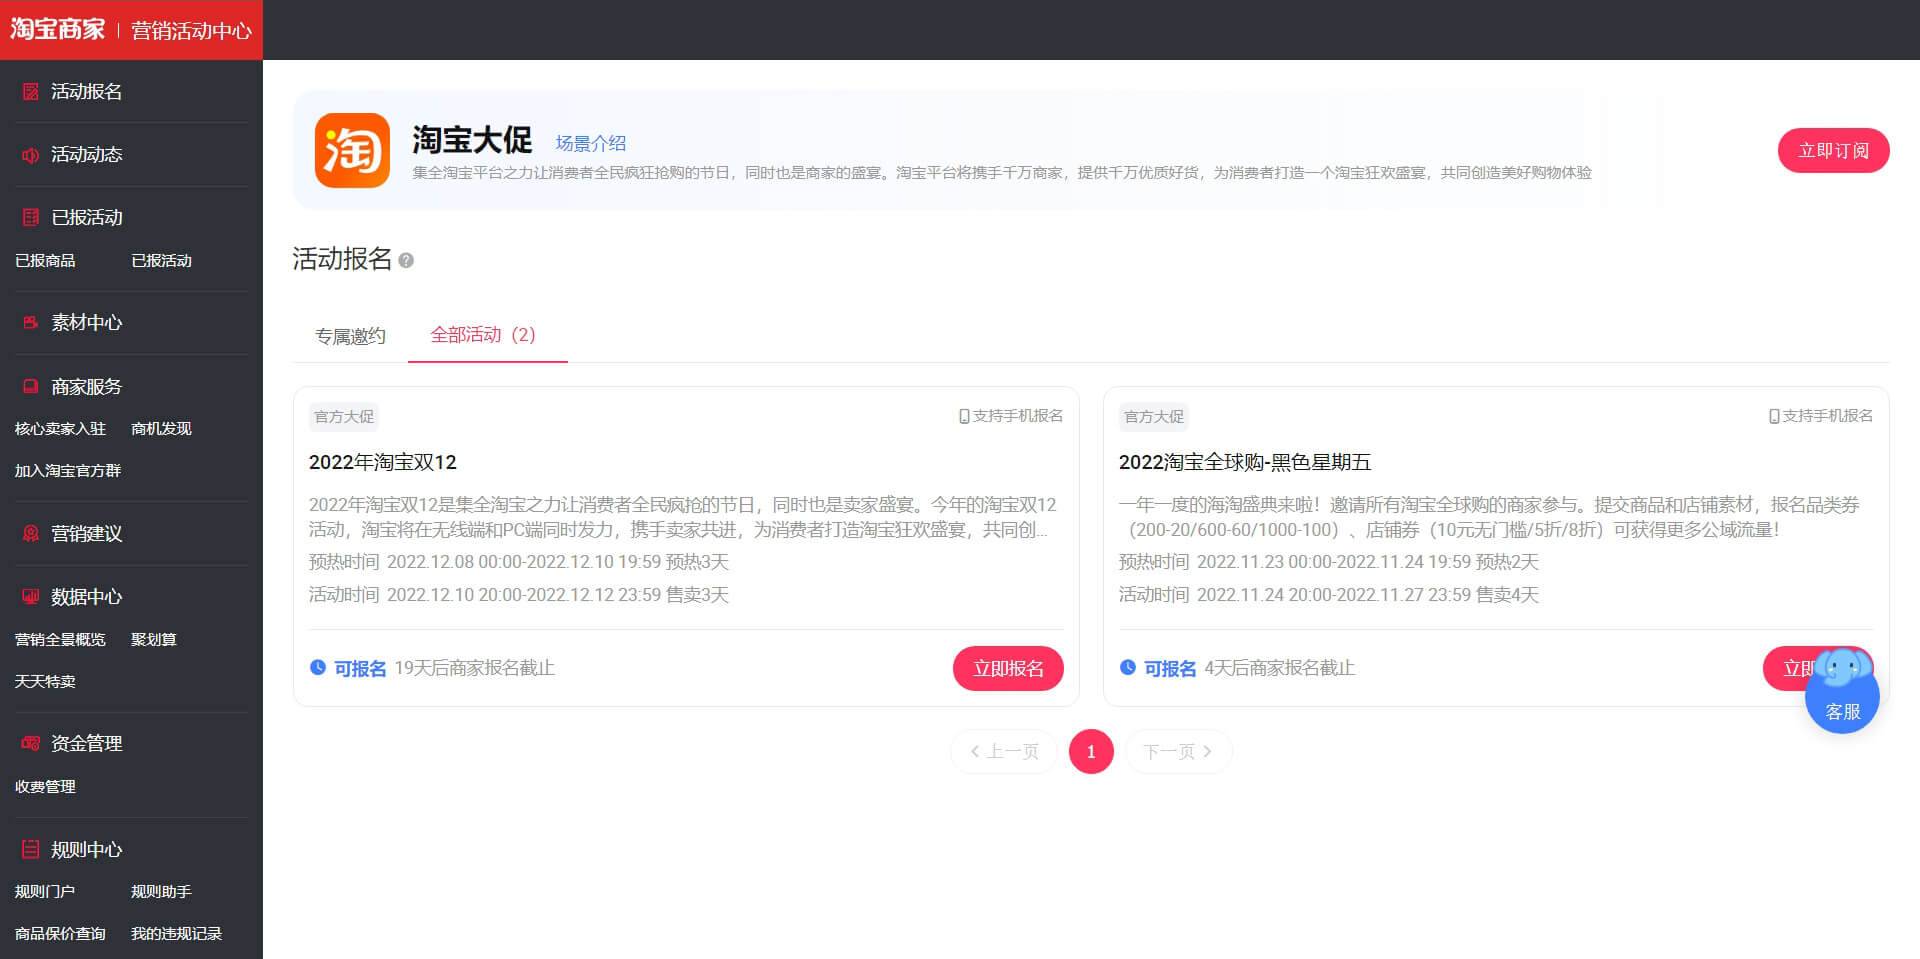Open 活动报名 via its sidebar icon
The height and width of the screenshot is (959, 1920).
(x=28, y=92)
